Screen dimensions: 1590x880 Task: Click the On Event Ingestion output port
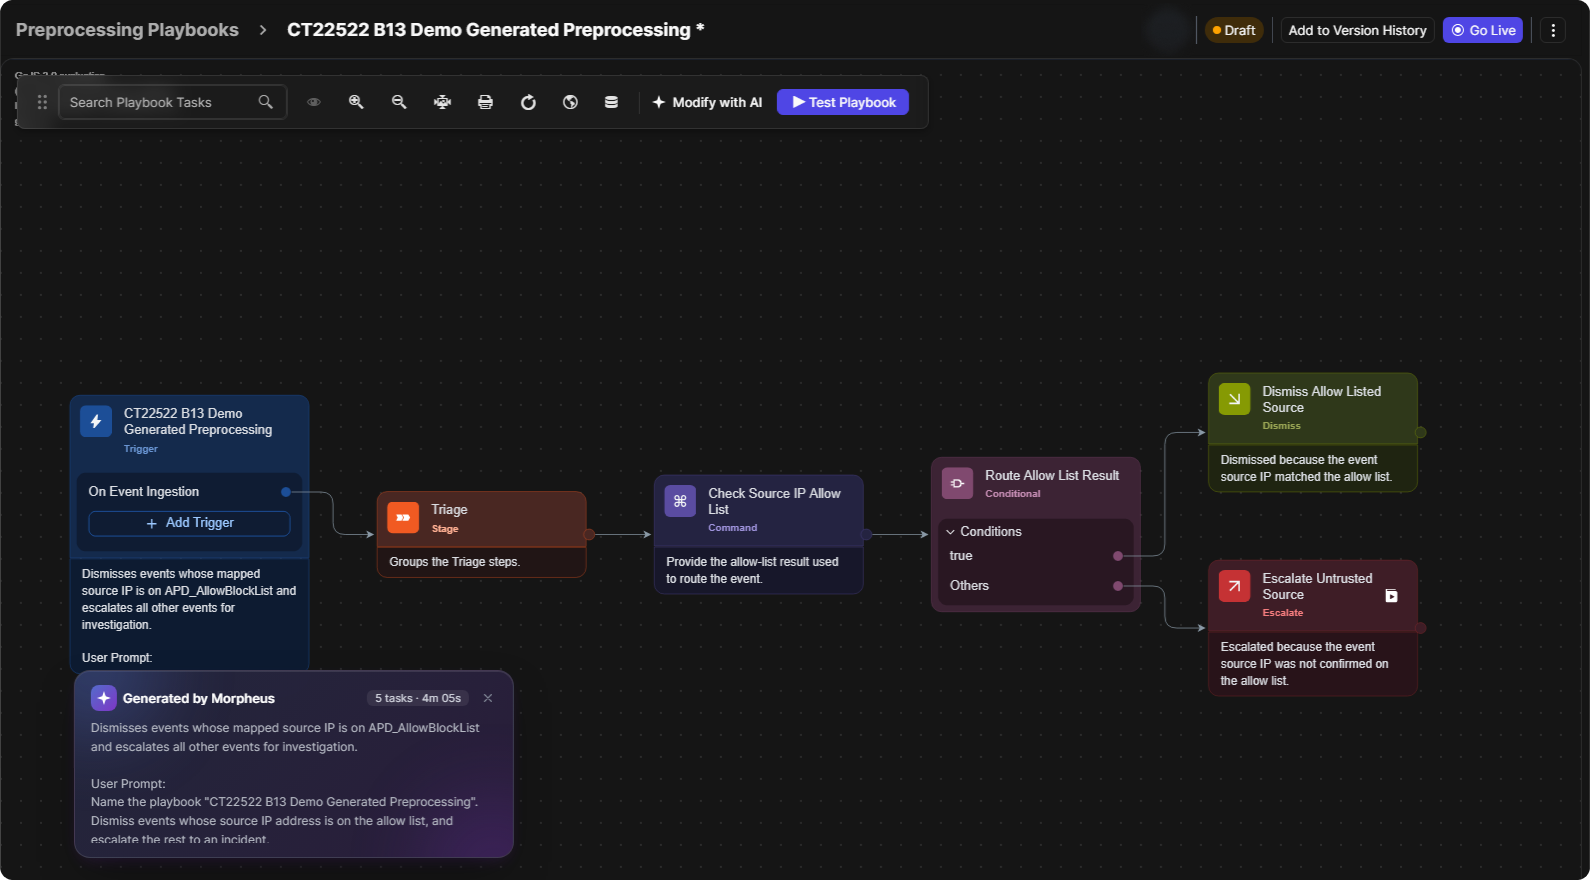(x=286, y=492)
